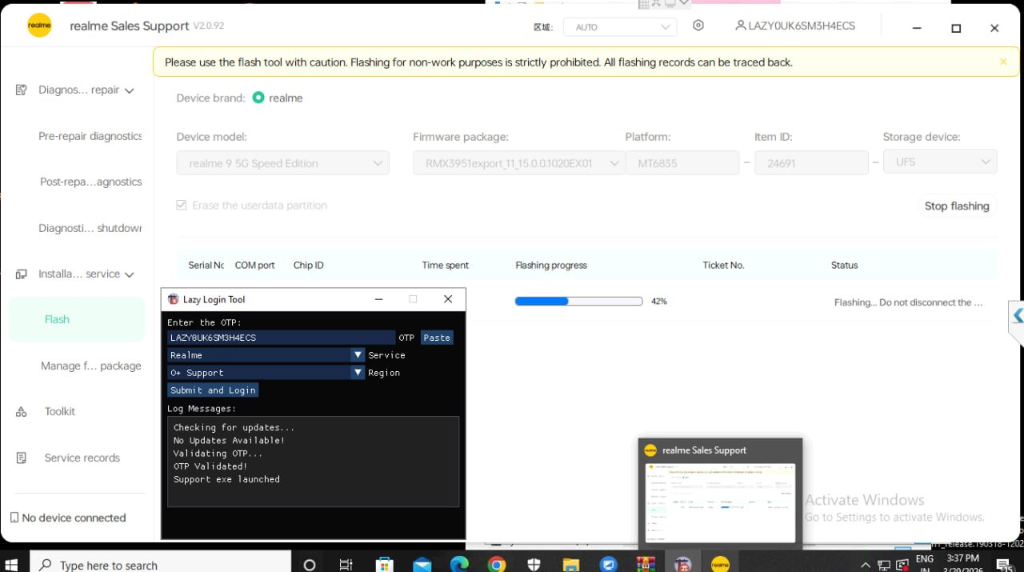Open Post-repair diagnostics in the sidebar

(x=91, y=182)
